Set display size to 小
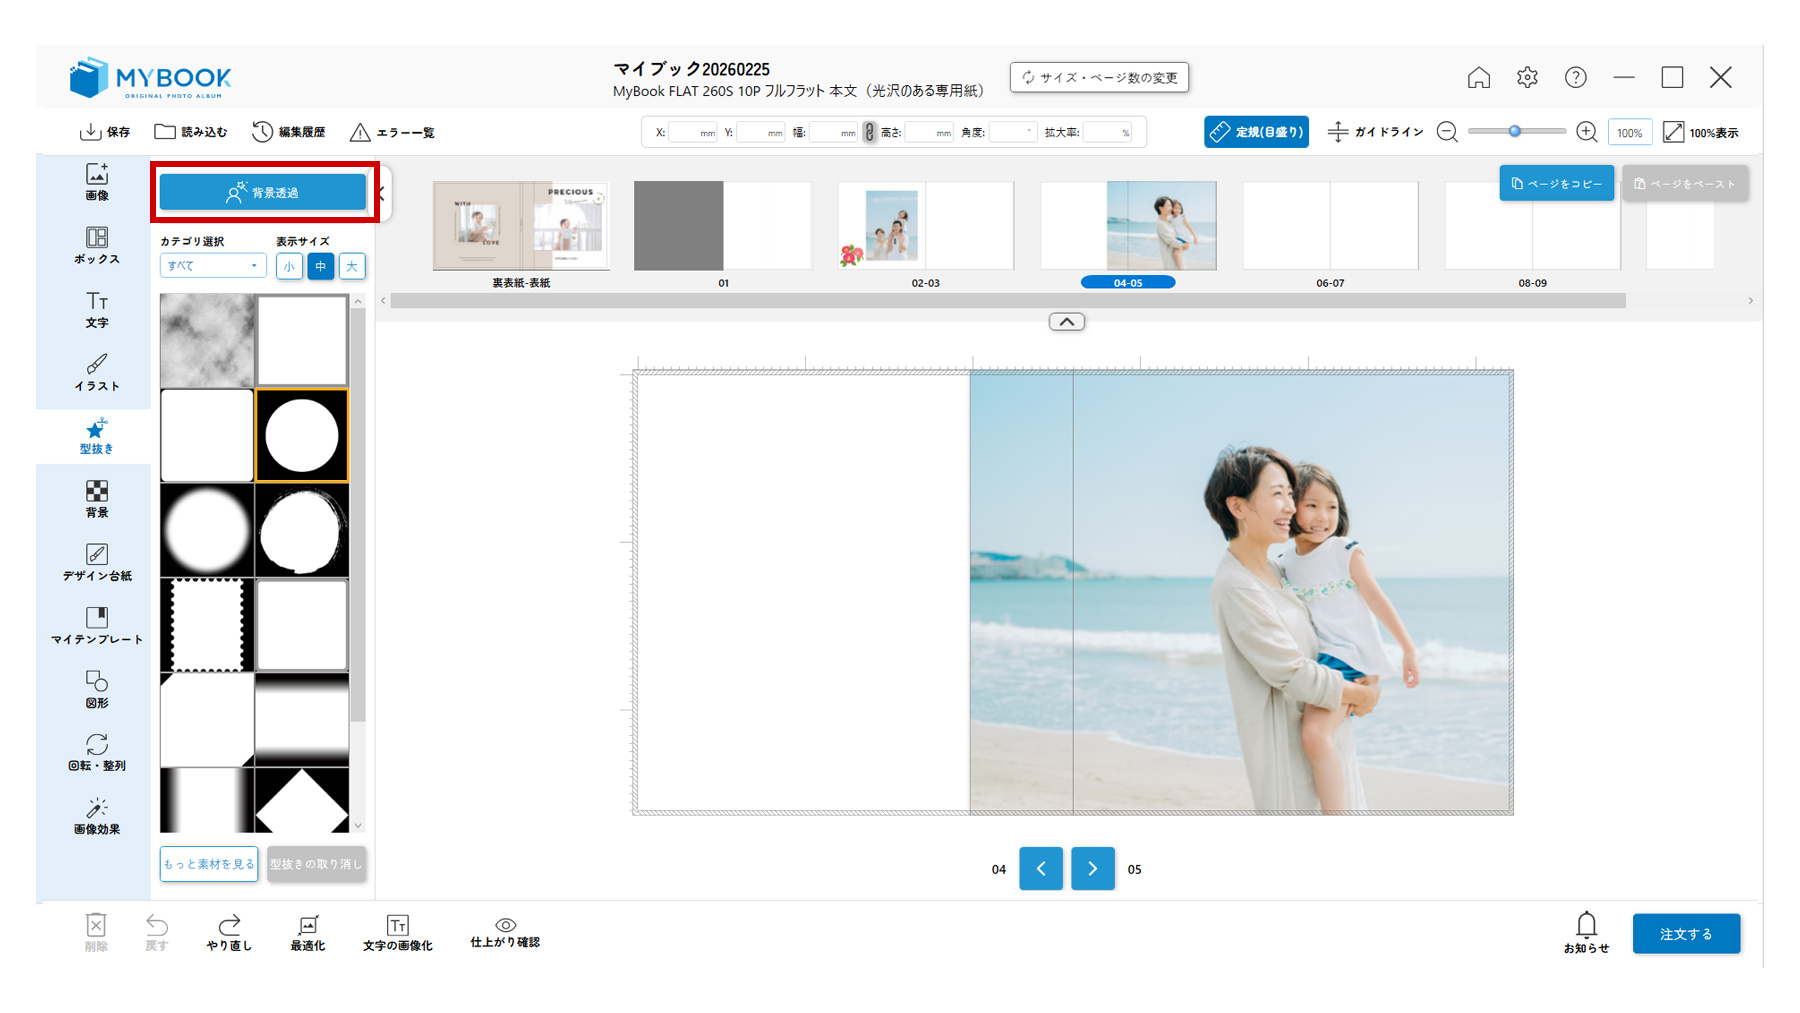 pos(289,266)
